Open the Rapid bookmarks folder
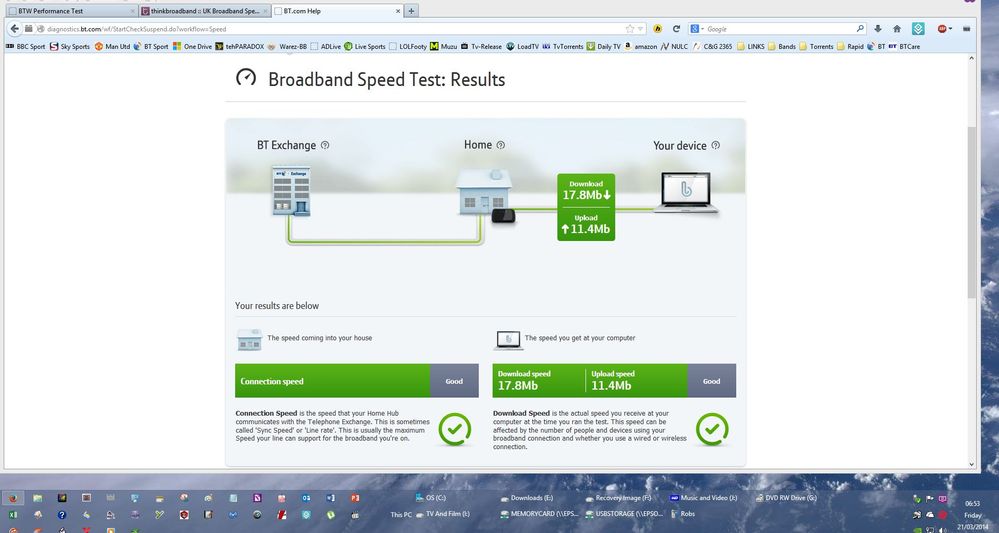Screen dimensions: 999x533 (x=851, y=46)
